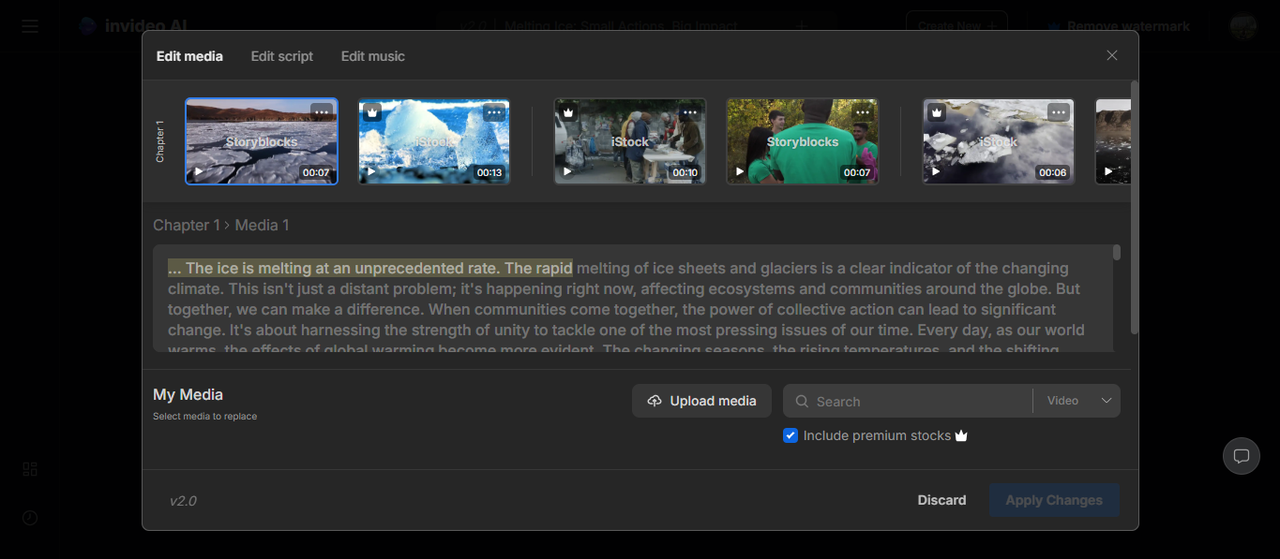The height and width of the screenshot is (559, 1280).
Task: Switch to Edit music tab
Action: 373,56
